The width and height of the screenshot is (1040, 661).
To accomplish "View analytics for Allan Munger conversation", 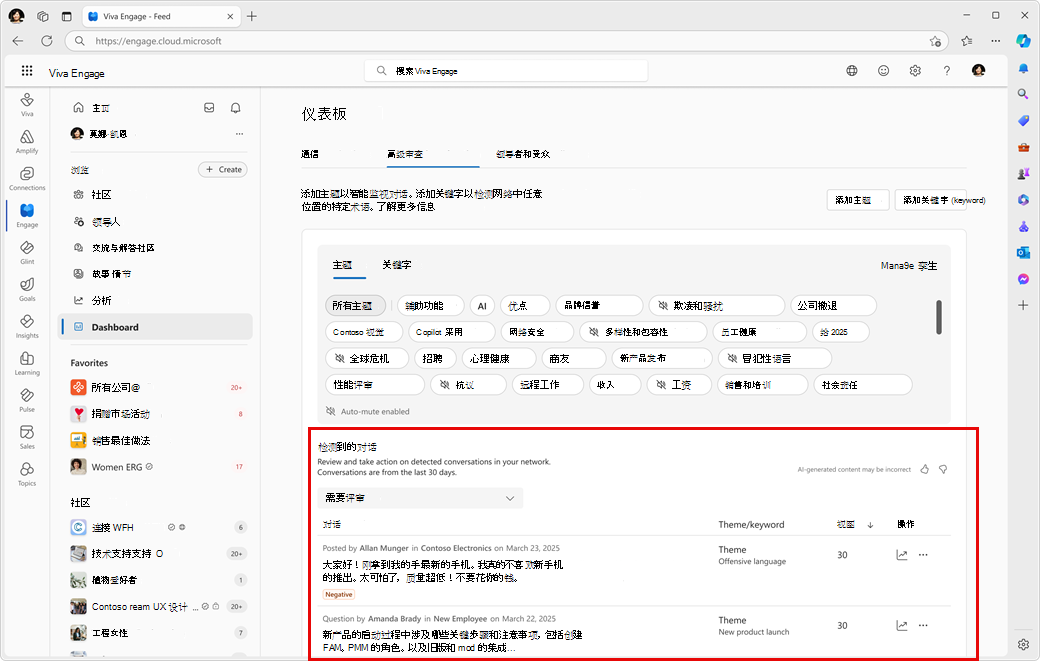I will click(902, 555).
